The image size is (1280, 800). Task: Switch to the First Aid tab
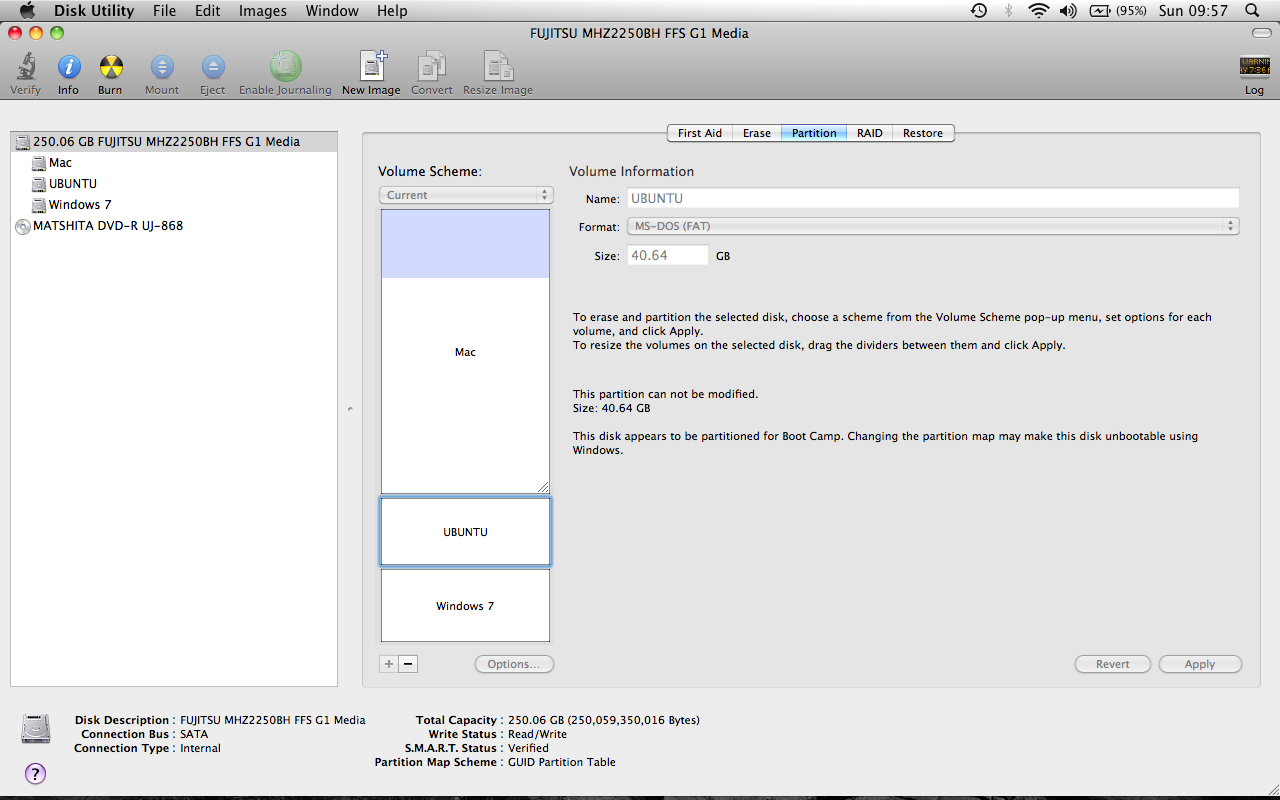[x=699, y=133]
